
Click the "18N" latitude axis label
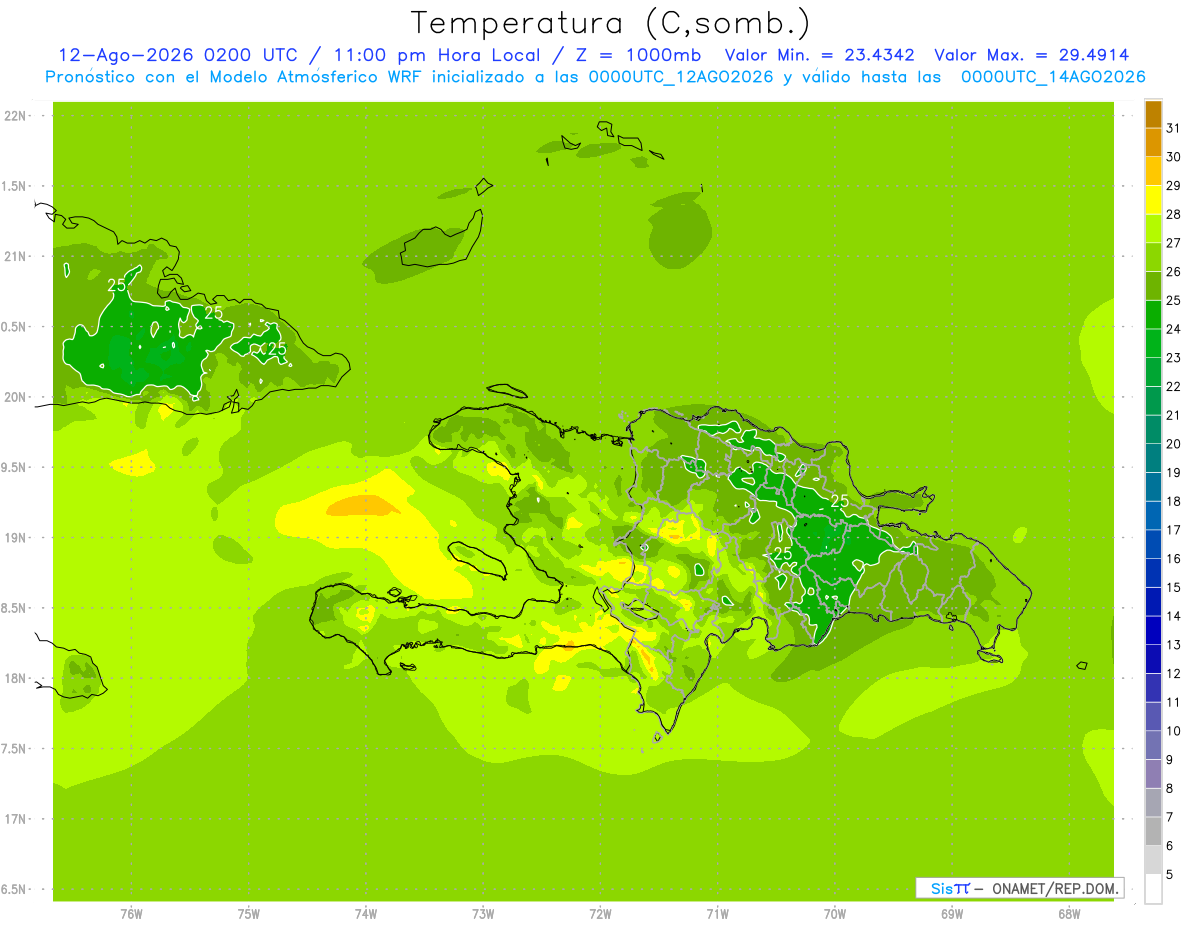click(x=15, y=678)
